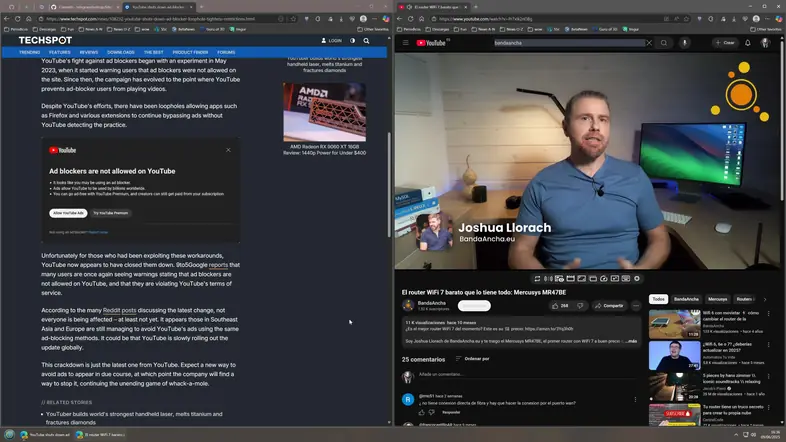Open BandaAncha channel page
786x442 pixels.
pyautogui.click(x=432, y=303)
